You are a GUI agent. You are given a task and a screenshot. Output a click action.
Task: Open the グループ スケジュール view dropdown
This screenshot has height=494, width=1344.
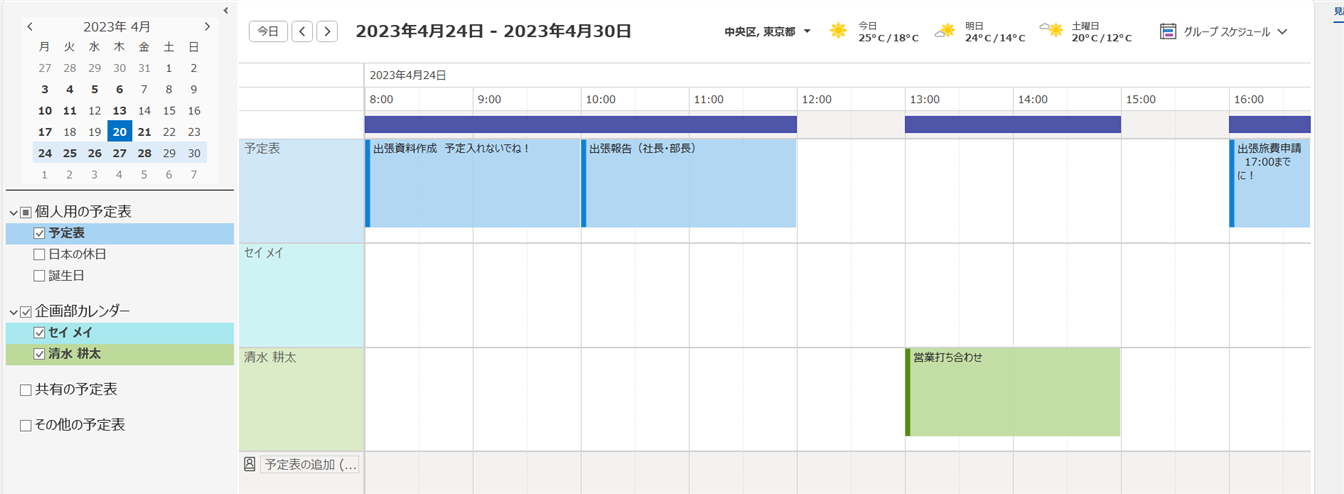click(x=1282, y=32)
